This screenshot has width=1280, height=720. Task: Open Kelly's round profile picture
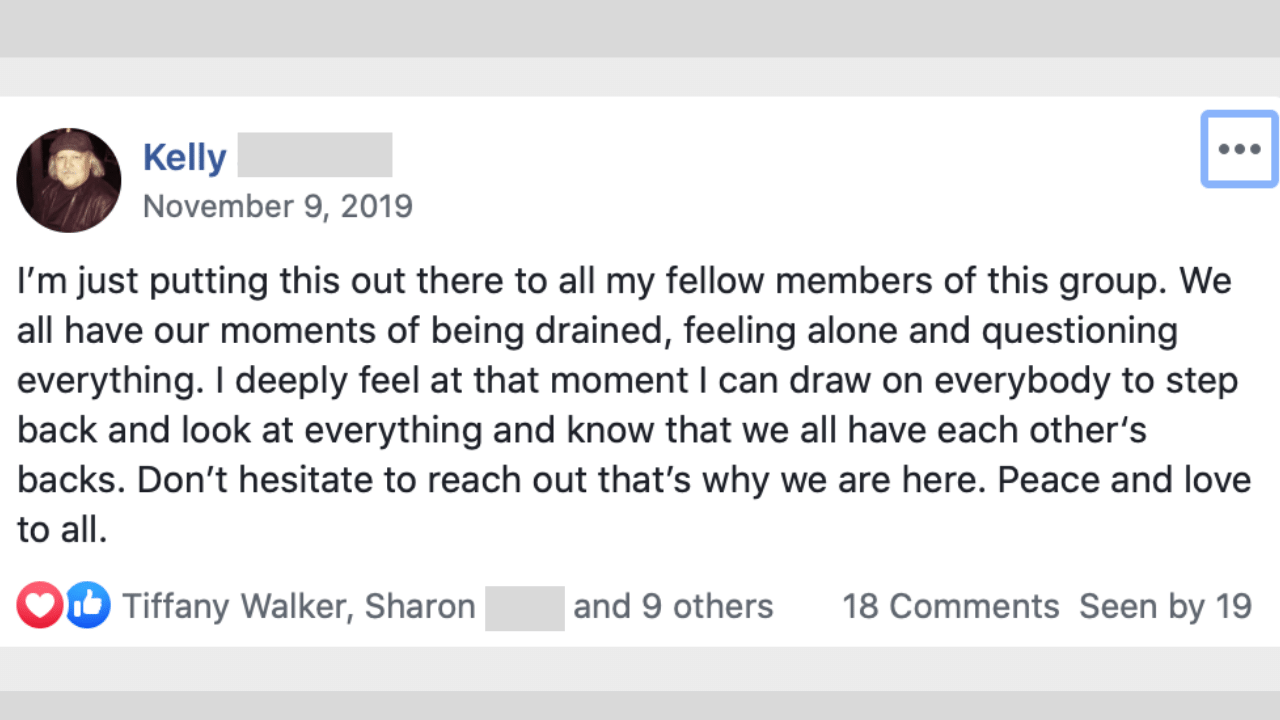coord(69,180)
